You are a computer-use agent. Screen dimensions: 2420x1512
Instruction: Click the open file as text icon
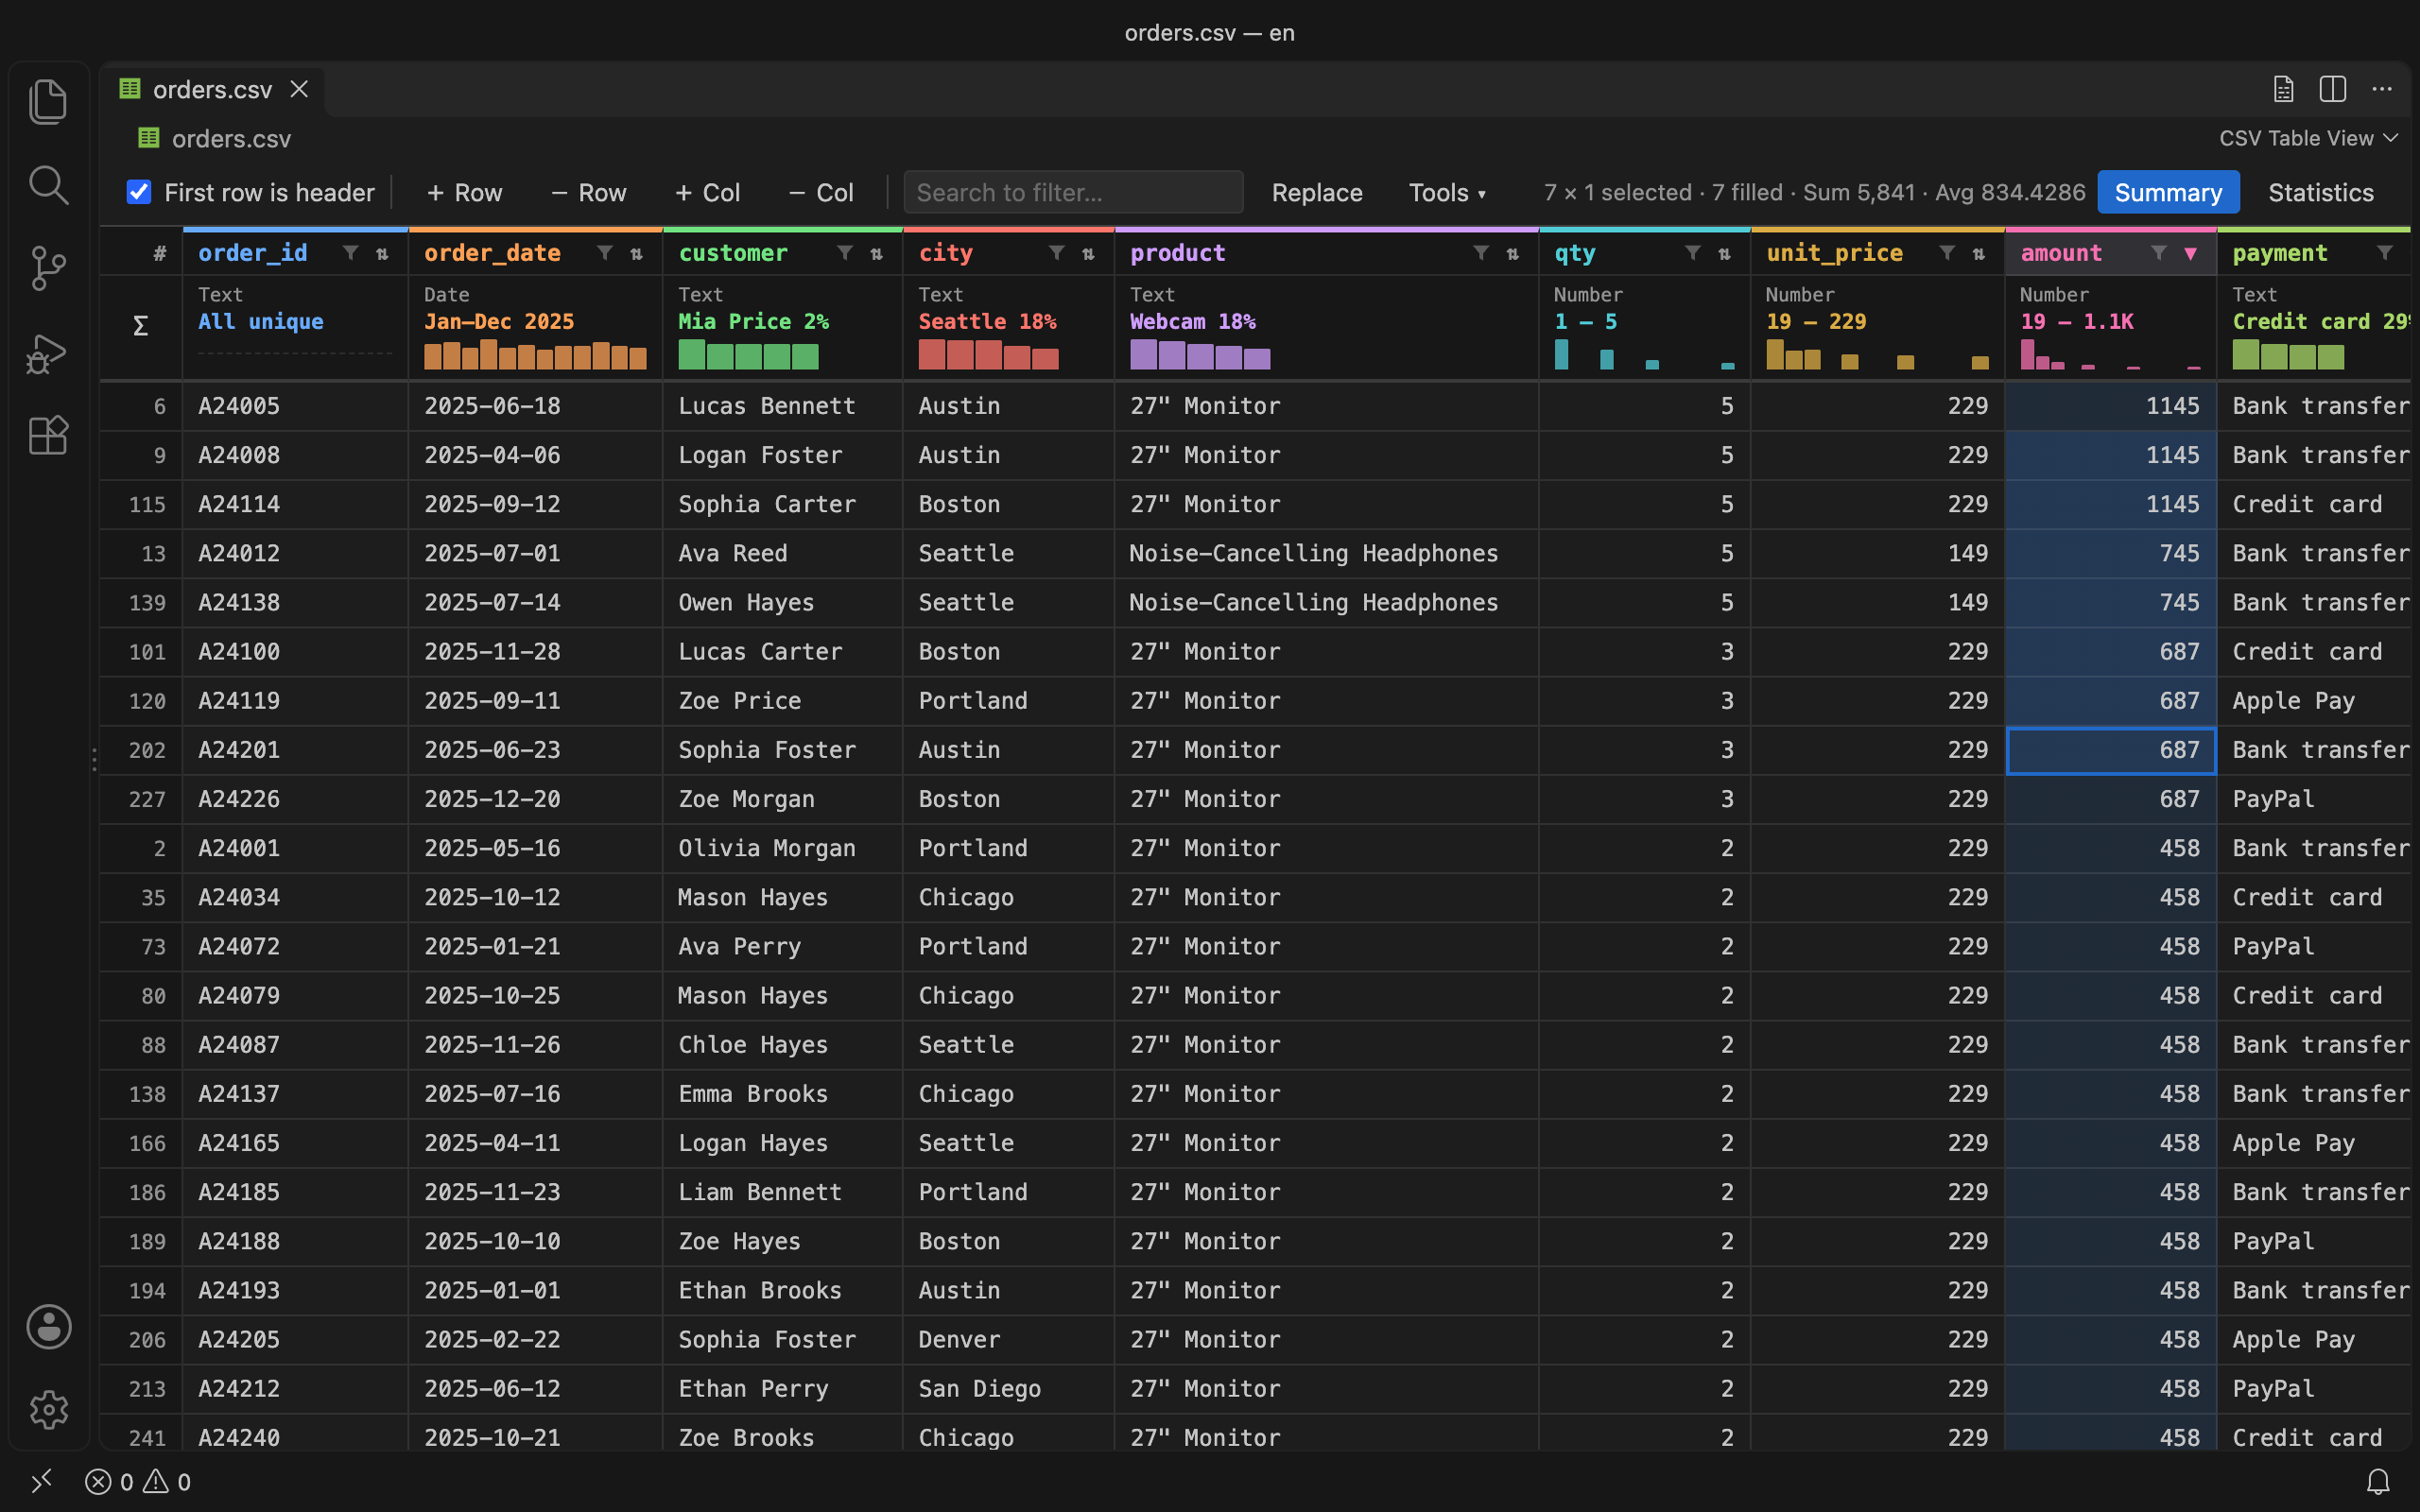tap(2283, 89)
